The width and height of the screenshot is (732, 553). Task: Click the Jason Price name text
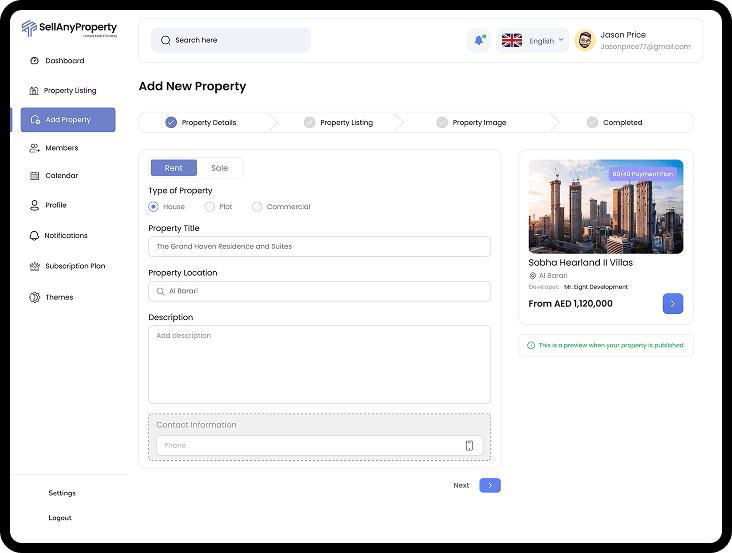coord(623,35)
